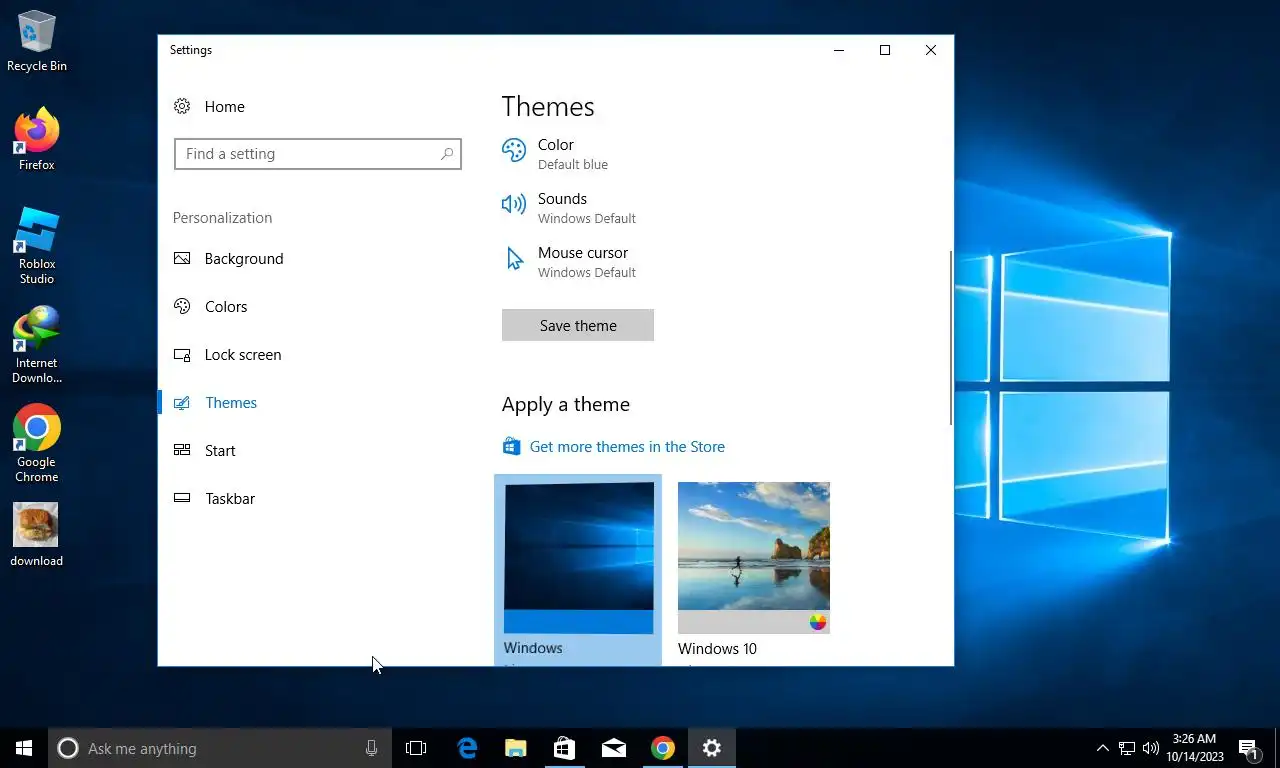Go to Colors personalization page
The width and height of the screenshot is (1280, 768).
pos(226,306)
